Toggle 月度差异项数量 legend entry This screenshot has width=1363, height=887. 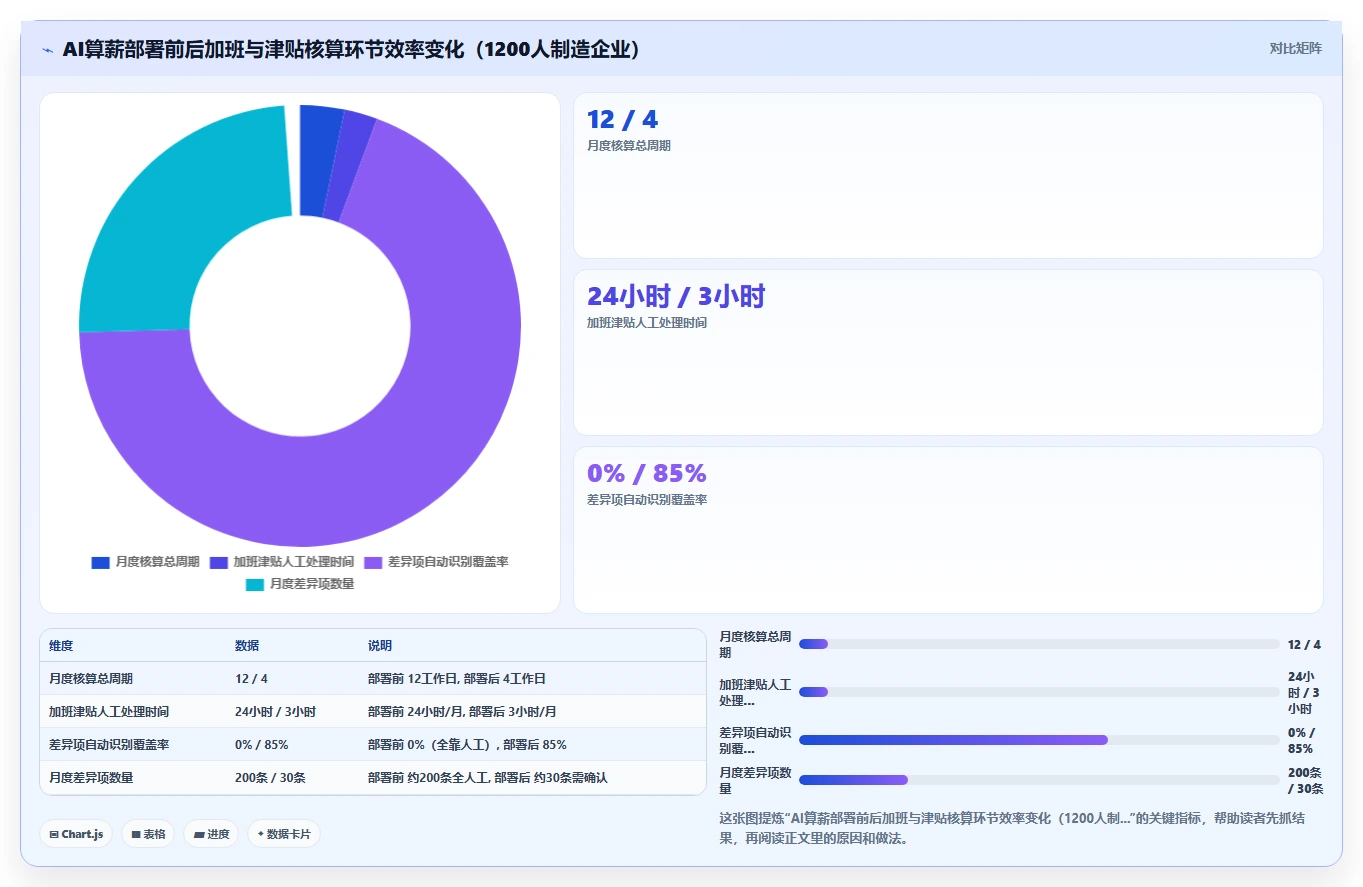(x=300, y=584)
